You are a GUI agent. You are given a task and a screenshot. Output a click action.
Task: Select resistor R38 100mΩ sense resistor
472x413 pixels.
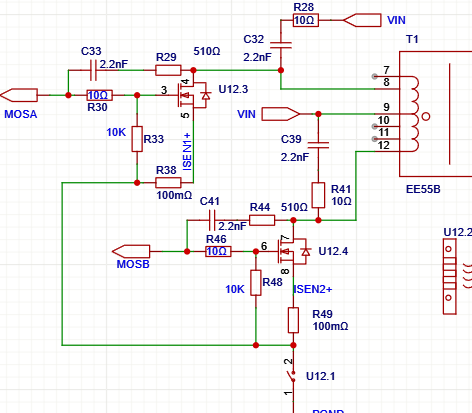pyautogui.click(x=168, y=183)
